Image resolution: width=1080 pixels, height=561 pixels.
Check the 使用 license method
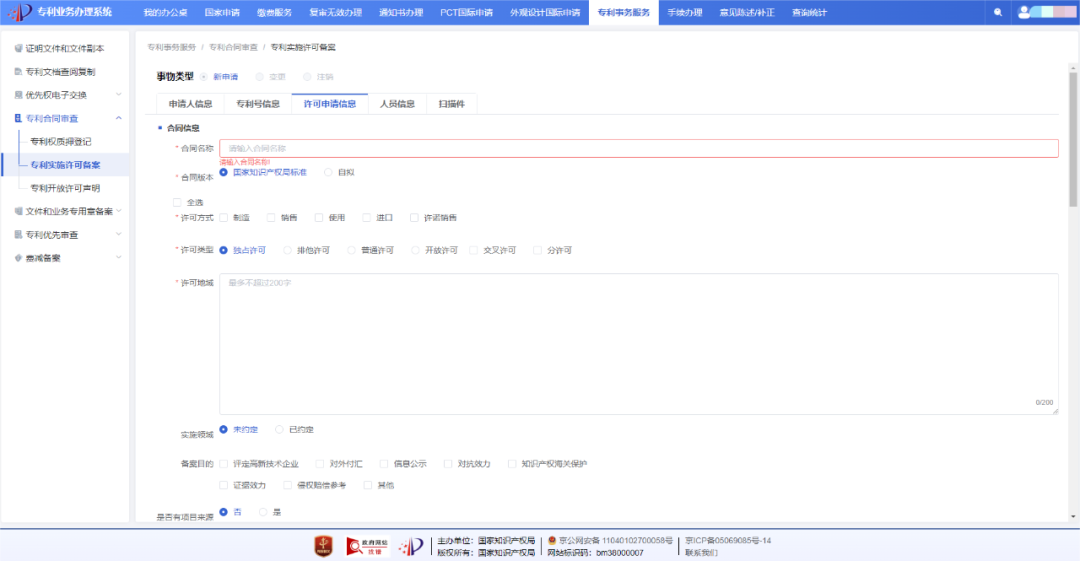[319, 218]
